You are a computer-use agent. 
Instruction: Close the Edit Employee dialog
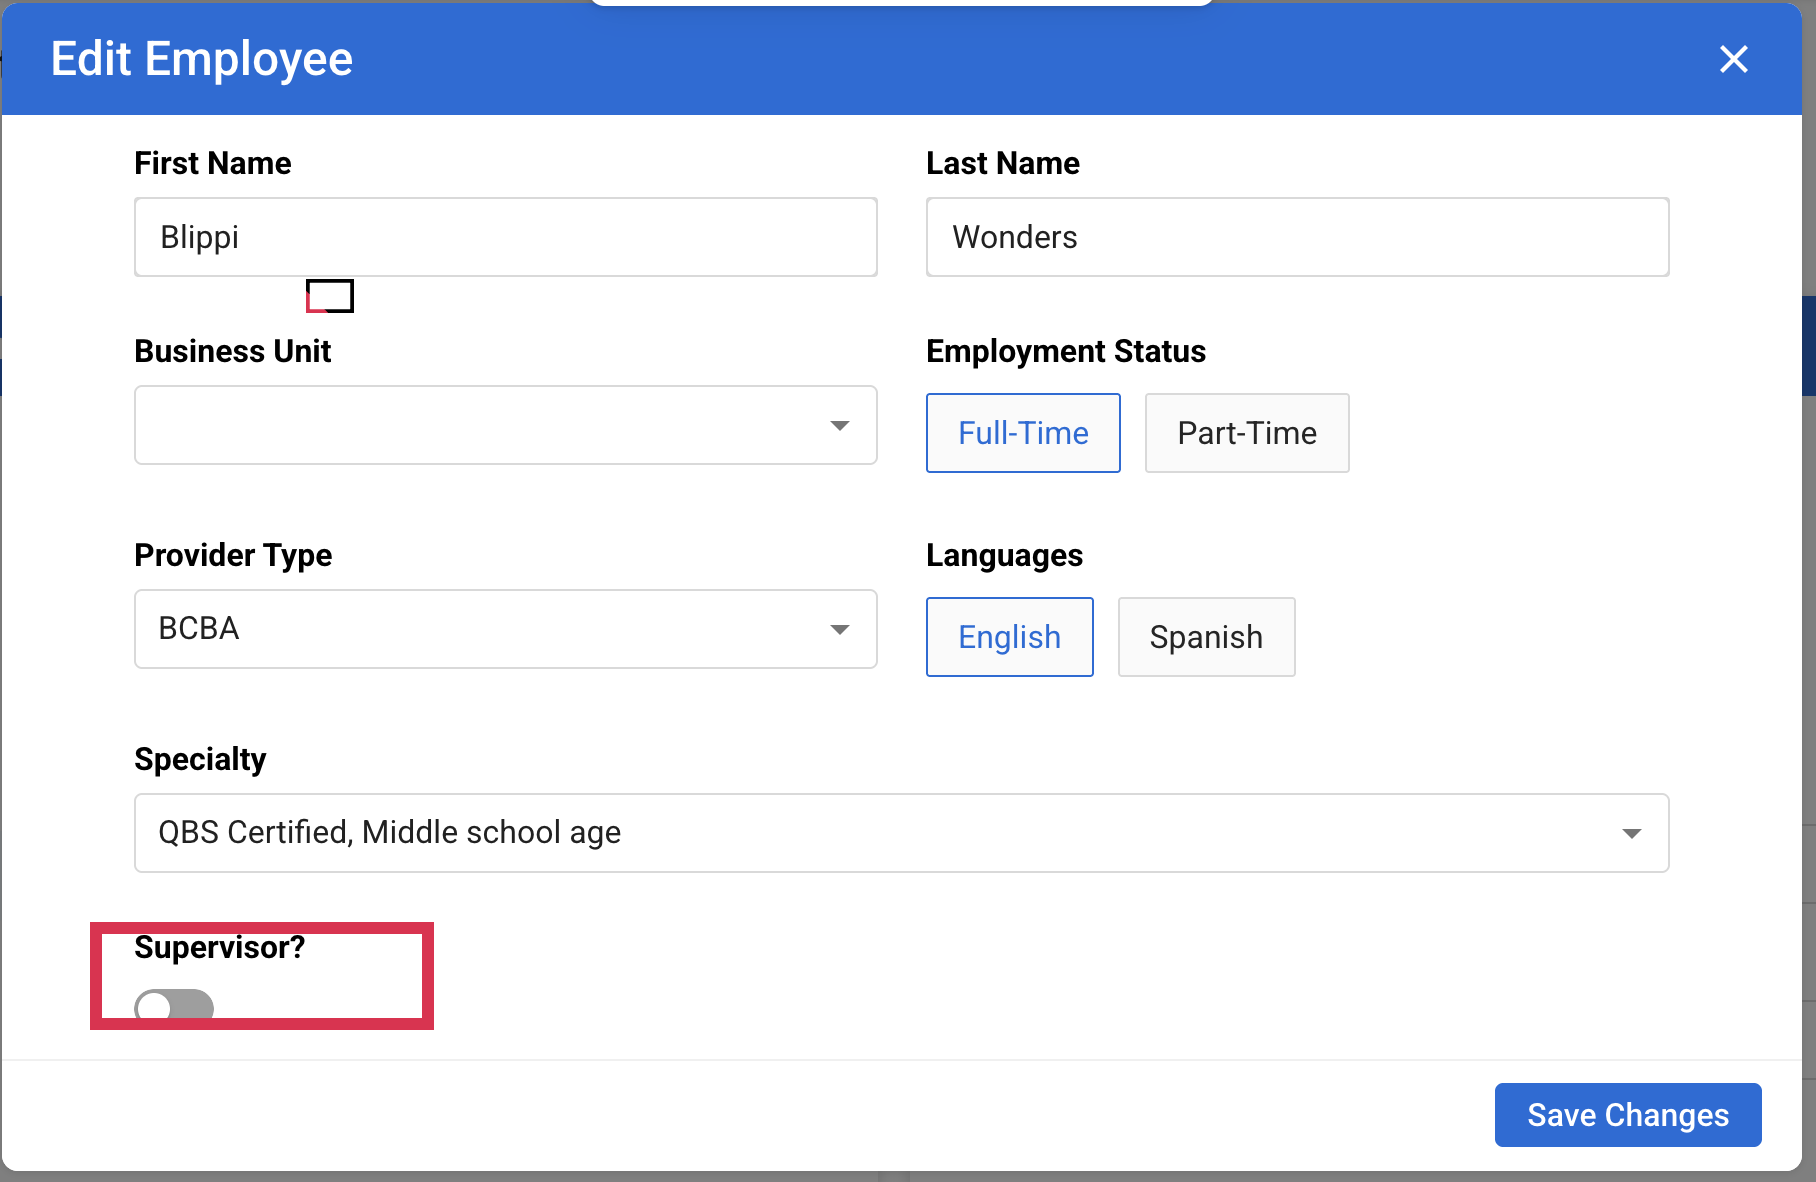(x=1733, y=59)
